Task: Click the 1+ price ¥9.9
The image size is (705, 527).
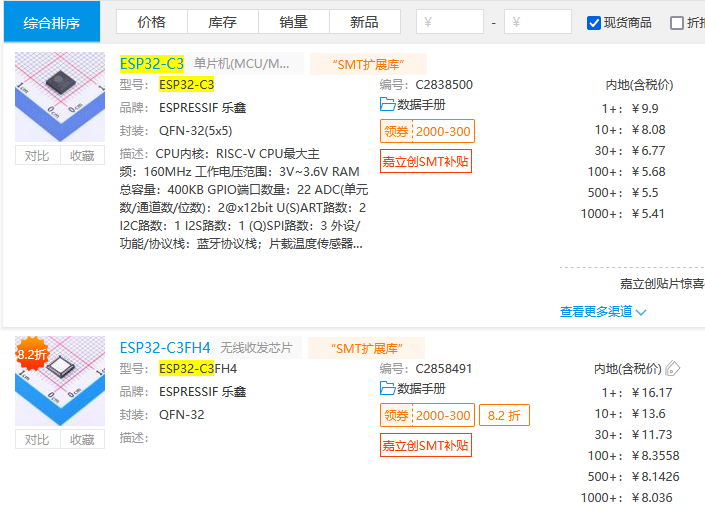Action: click(645, 108)
